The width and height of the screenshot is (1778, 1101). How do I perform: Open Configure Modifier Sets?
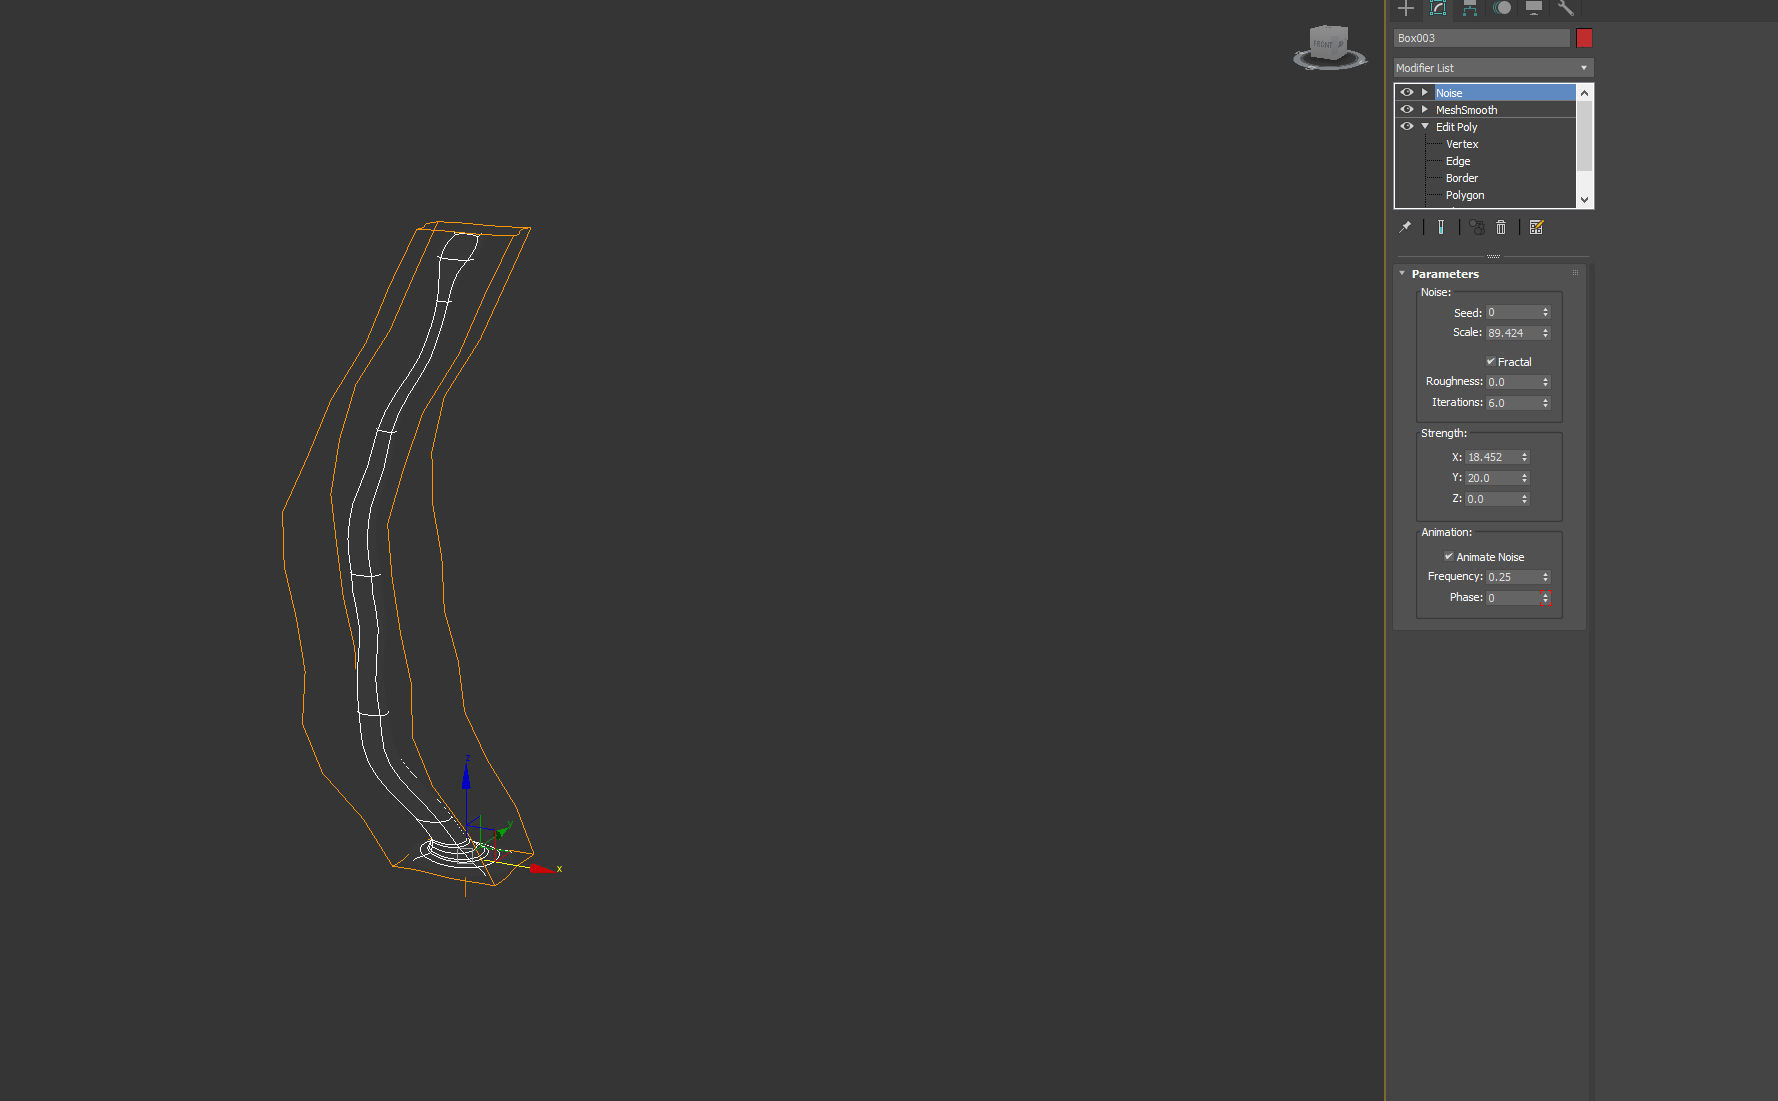(x=1537, y=227)
